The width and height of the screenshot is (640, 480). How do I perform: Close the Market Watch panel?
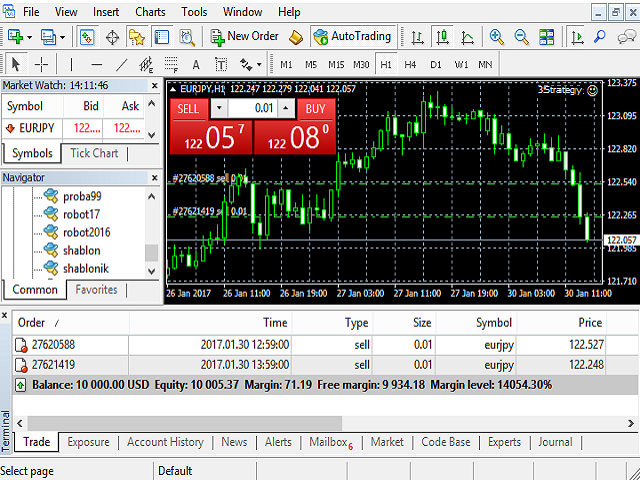[155, 86]
